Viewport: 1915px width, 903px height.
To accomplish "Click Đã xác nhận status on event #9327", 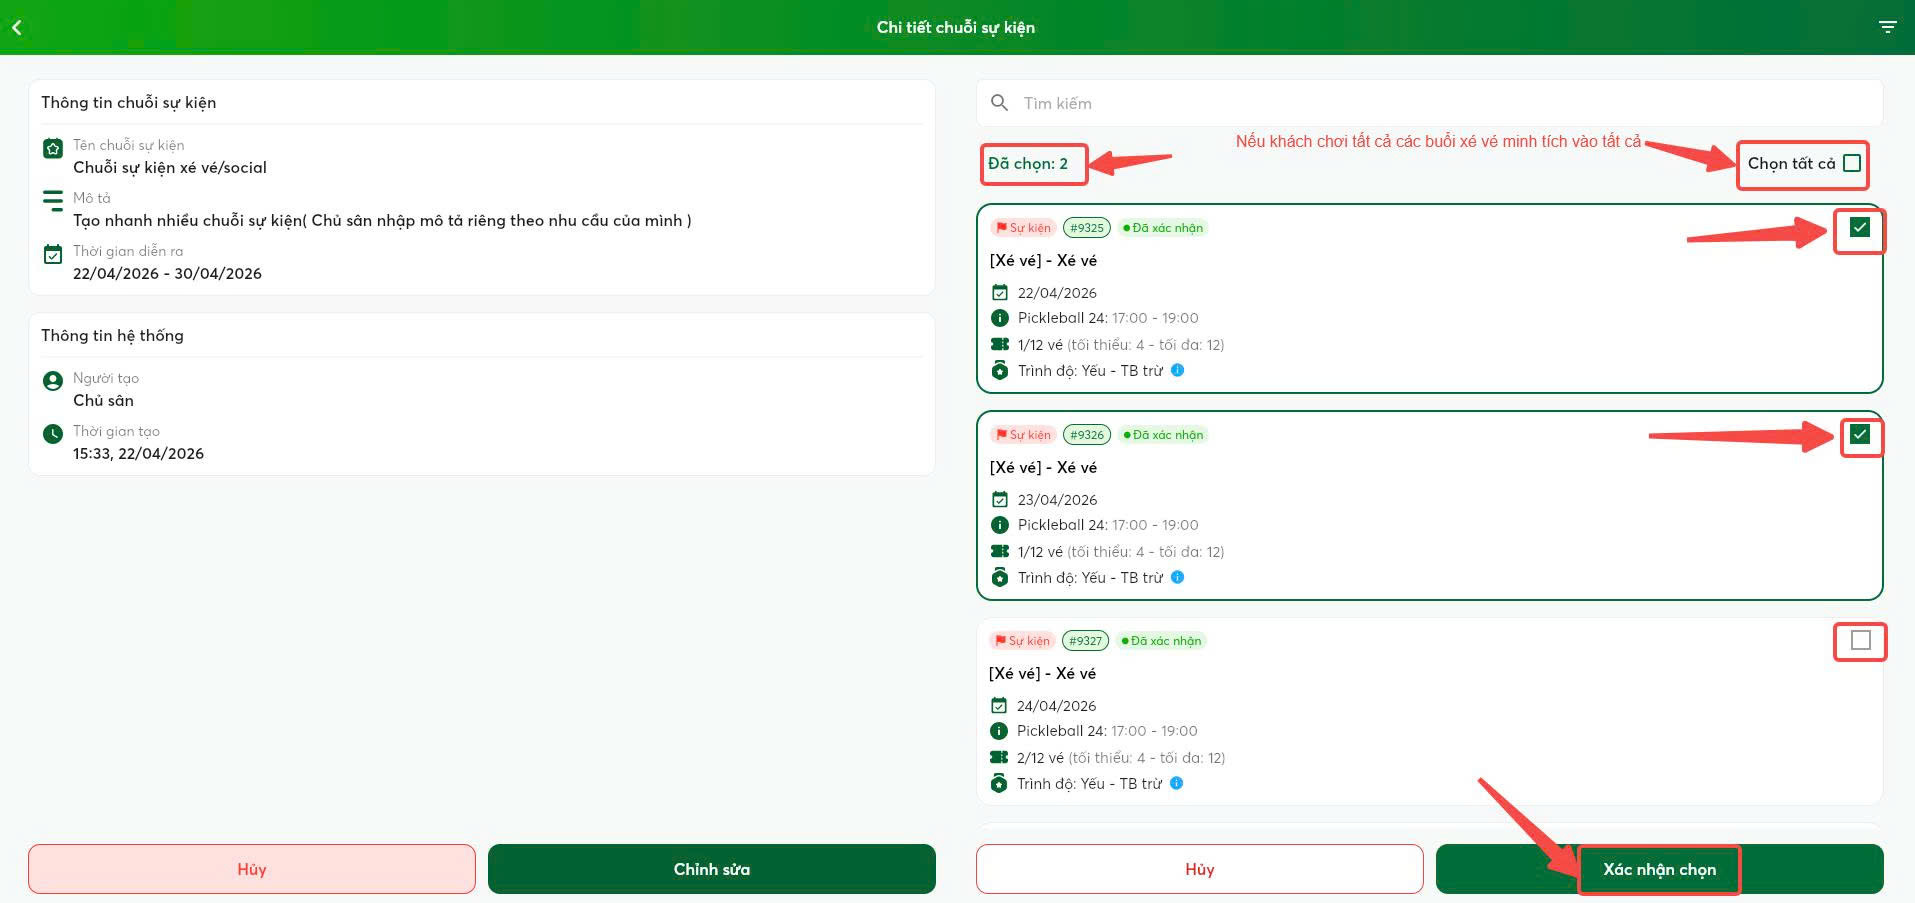I will [x=1162, y=641].
